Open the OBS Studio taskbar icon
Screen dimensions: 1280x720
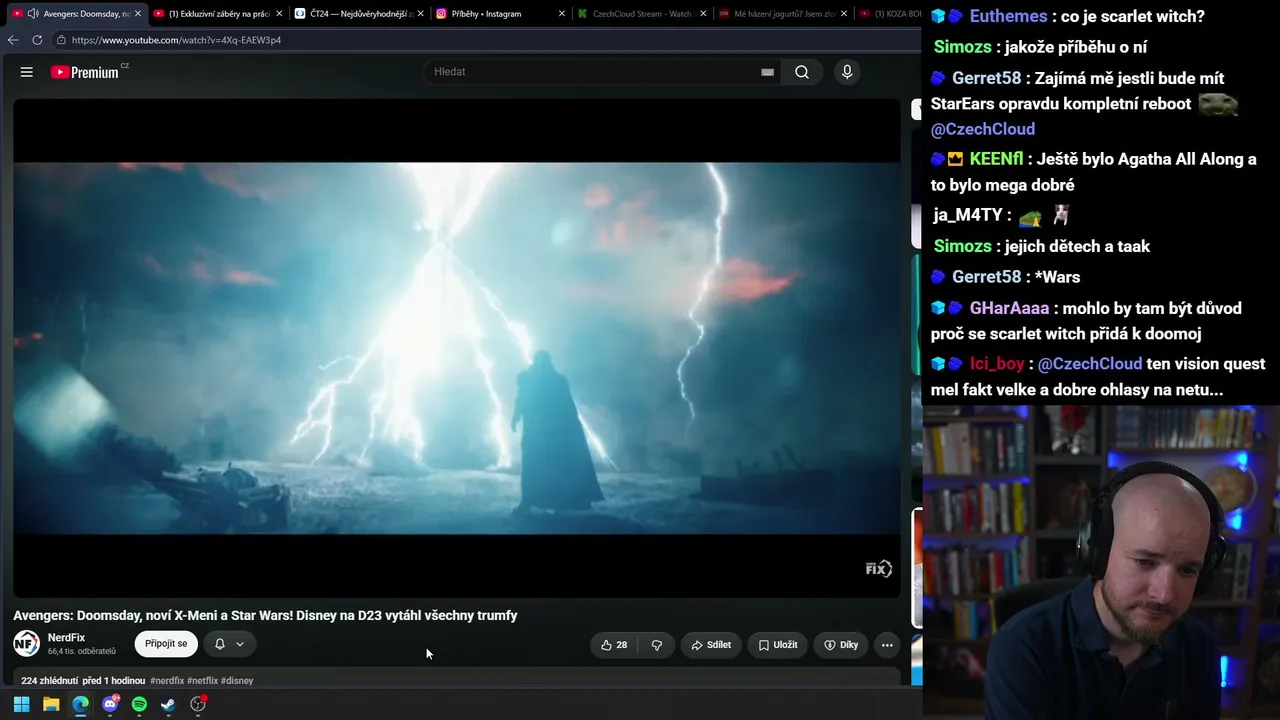pyautogui.click(x=198, y=704)
